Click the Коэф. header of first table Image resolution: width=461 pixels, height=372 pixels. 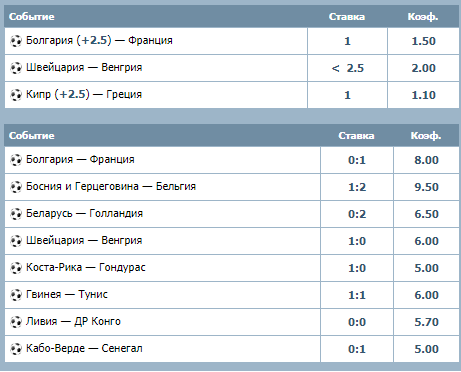[x=423, y=17]
